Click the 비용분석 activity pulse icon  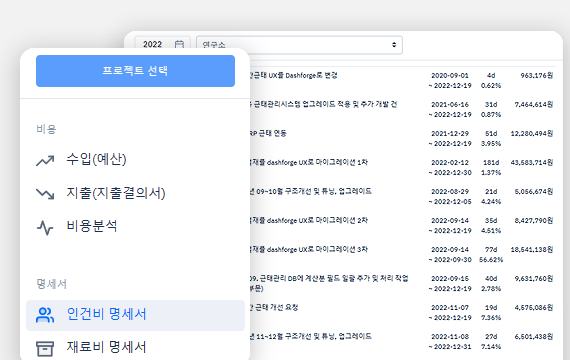coord(45,228)
